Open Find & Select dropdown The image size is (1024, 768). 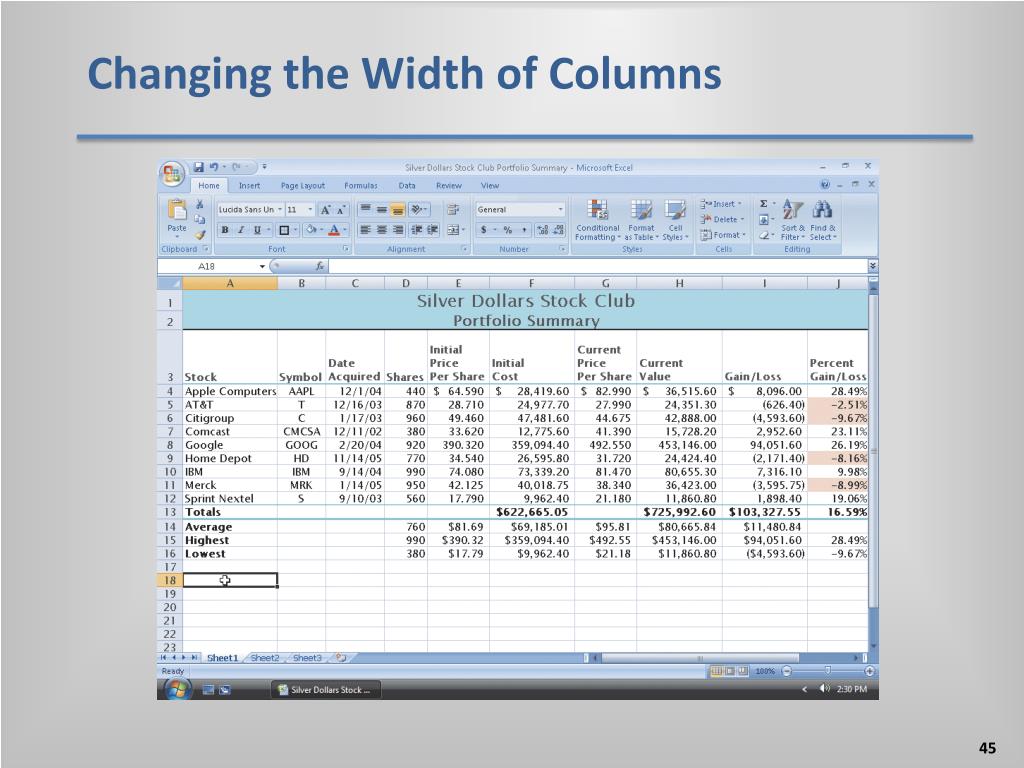[x=822, y=220]
